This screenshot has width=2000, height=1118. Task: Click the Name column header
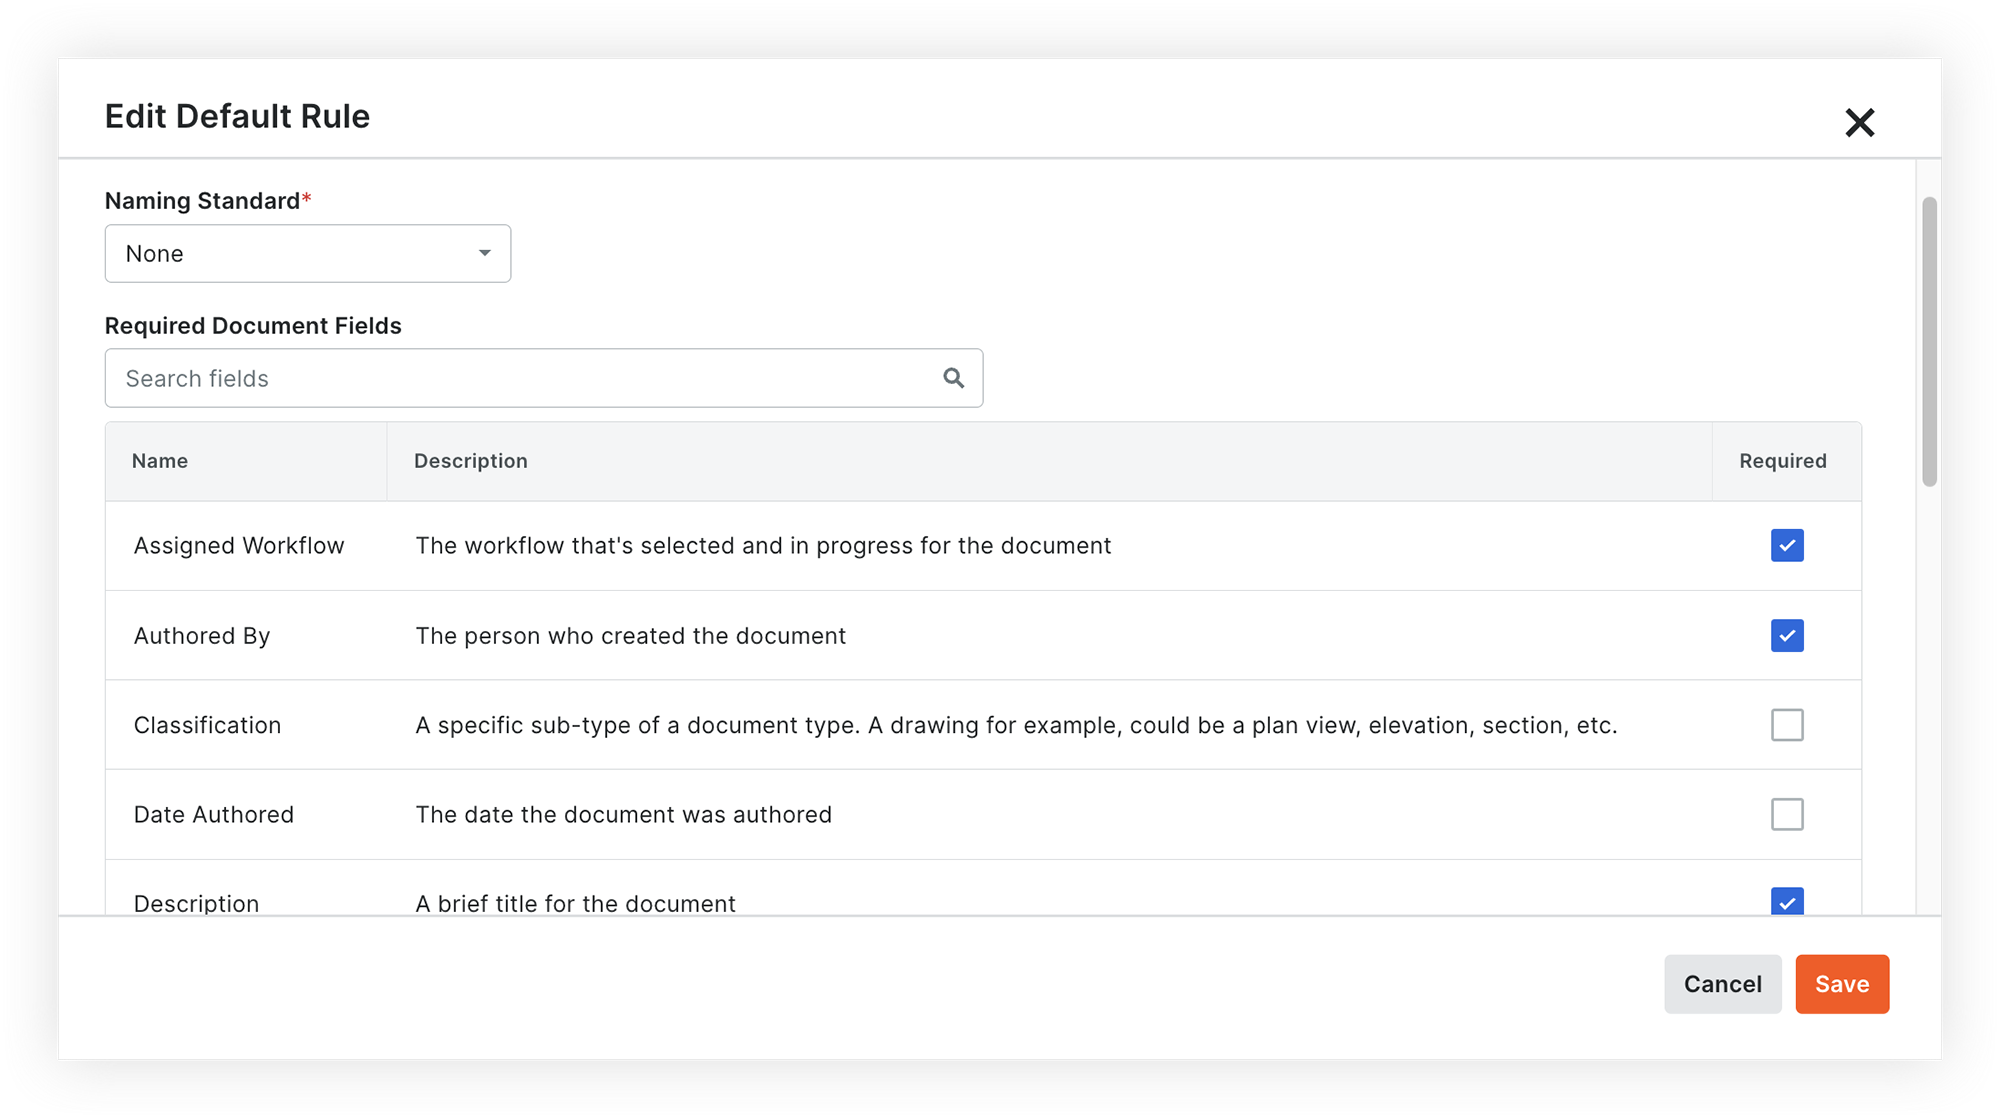point(160,461)
